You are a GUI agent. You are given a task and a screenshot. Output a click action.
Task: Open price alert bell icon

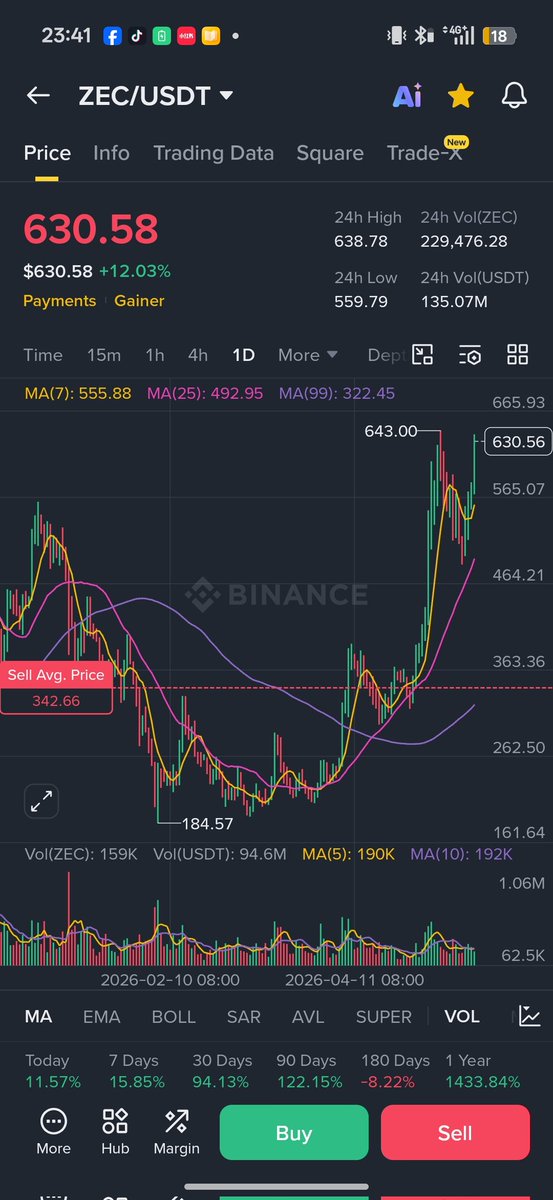tap(514, 95)
